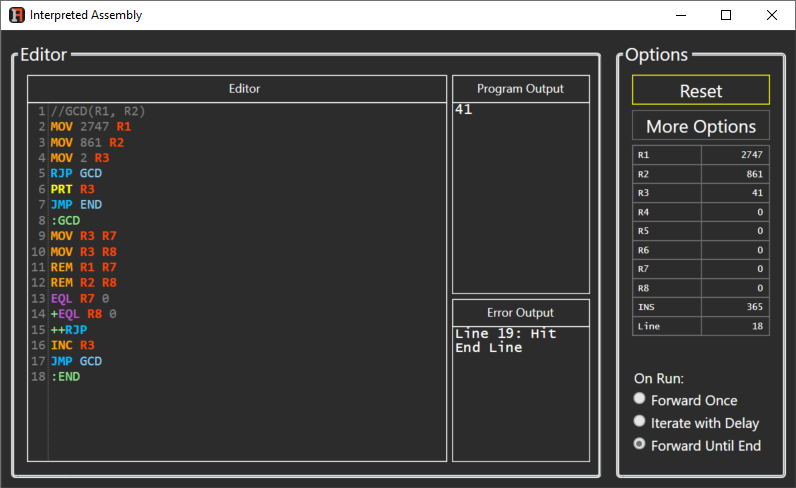Maximize the Interpreted Assembly window
The image size is (796, 488).
pos(726,15)
